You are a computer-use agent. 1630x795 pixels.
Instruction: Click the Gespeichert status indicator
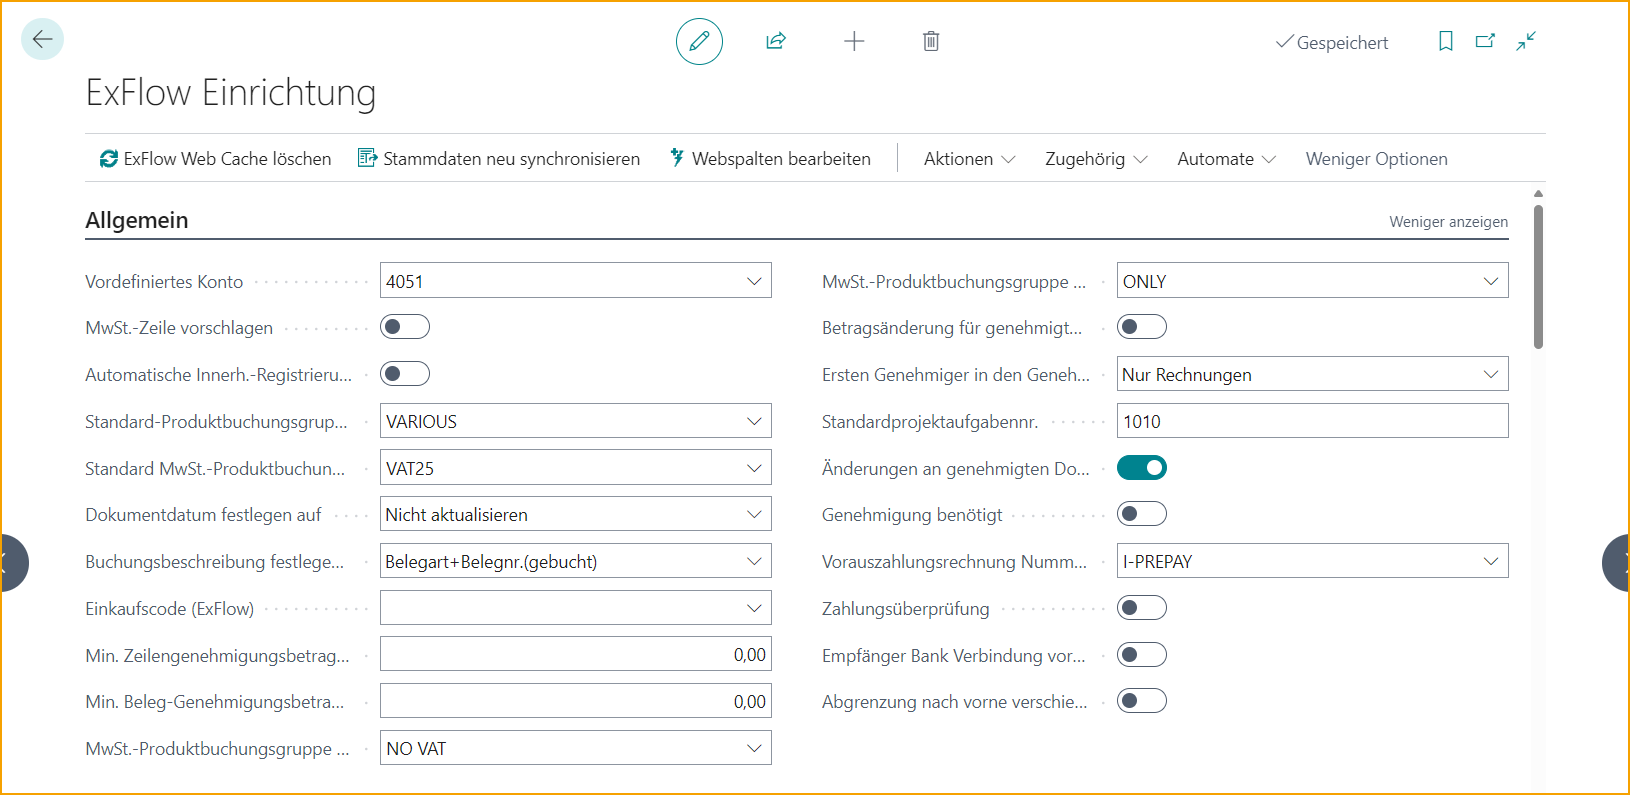[x=1332, y=42]
